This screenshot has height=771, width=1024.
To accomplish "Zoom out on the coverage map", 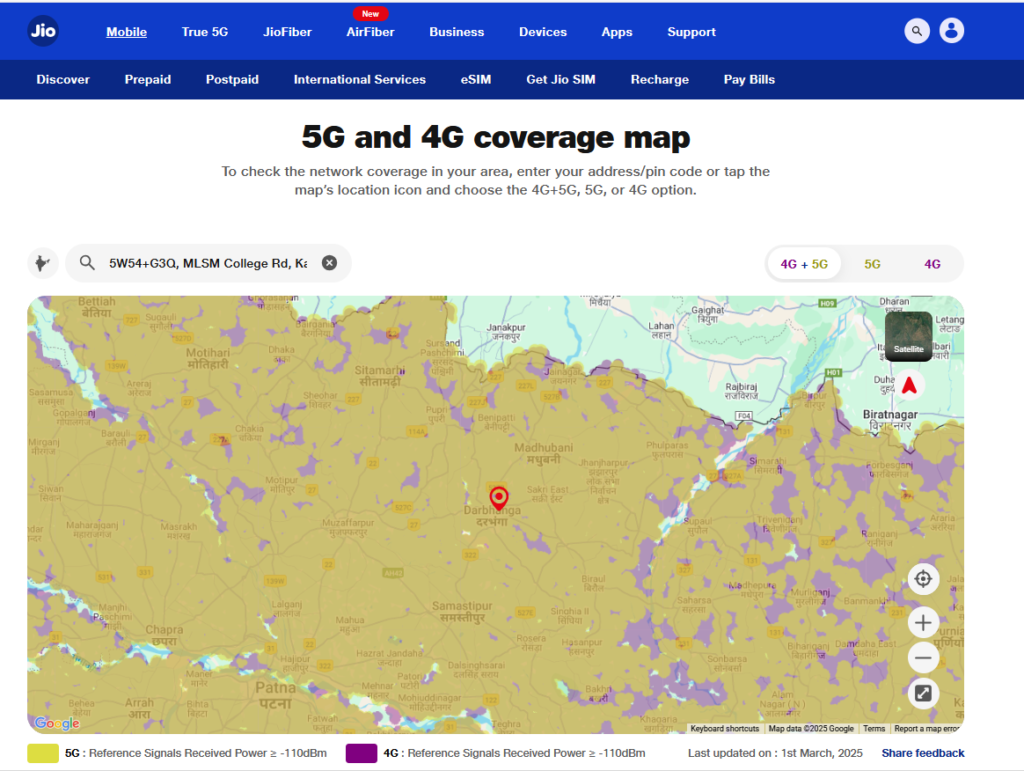I will [923, 657].
